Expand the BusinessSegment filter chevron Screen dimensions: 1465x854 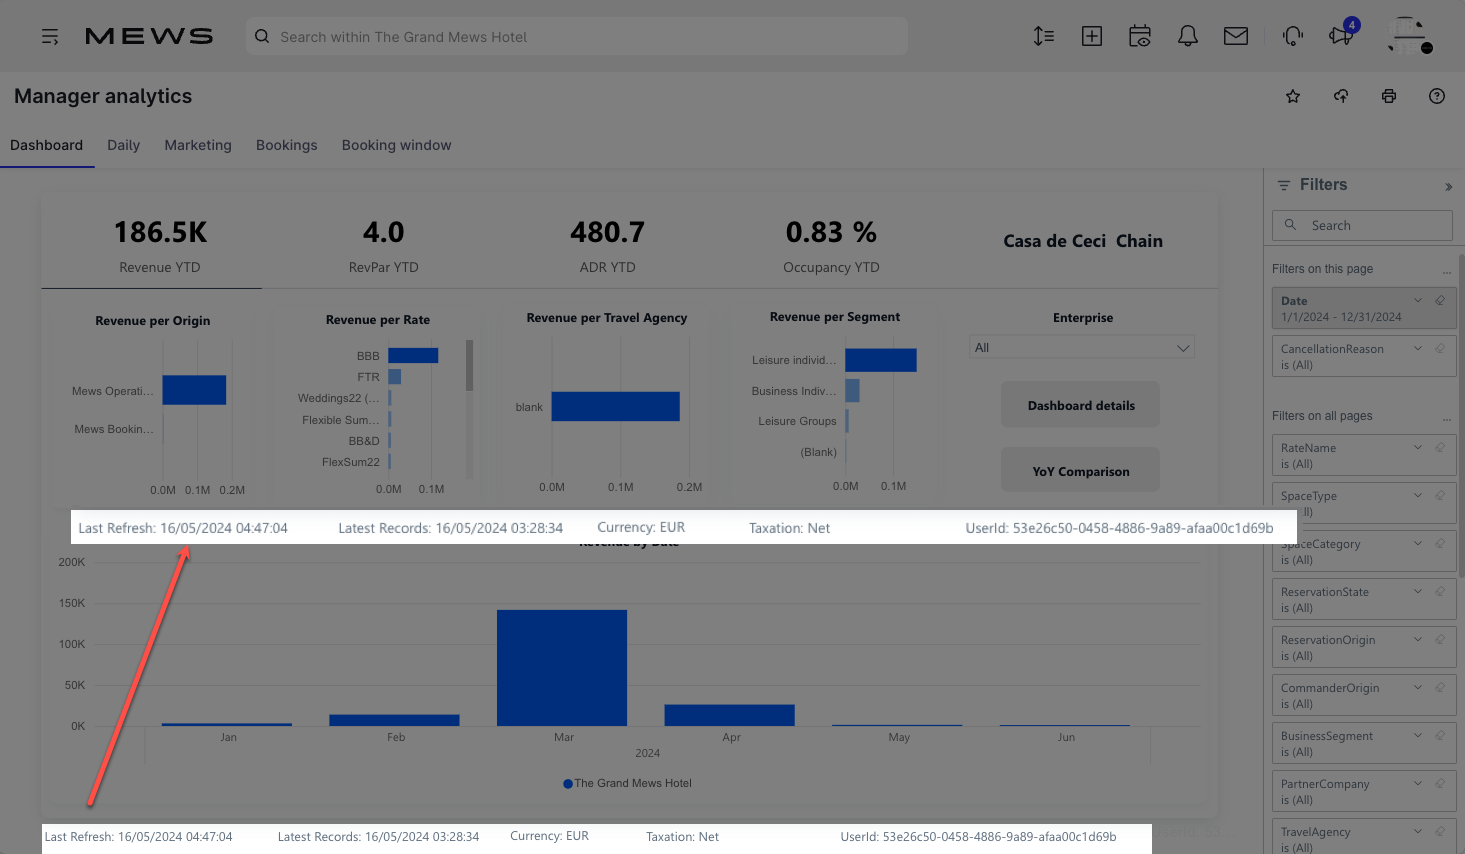point(1418,735)
